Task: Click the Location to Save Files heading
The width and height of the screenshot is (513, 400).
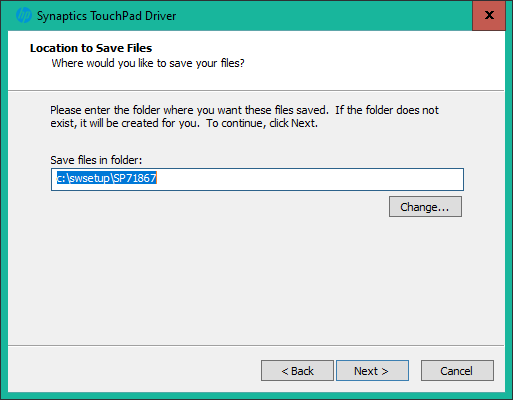Action: 91,48
